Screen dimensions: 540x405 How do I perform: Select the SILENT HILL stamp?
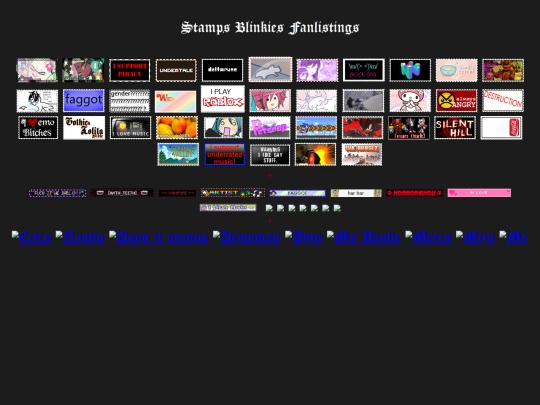click(455, 128)
